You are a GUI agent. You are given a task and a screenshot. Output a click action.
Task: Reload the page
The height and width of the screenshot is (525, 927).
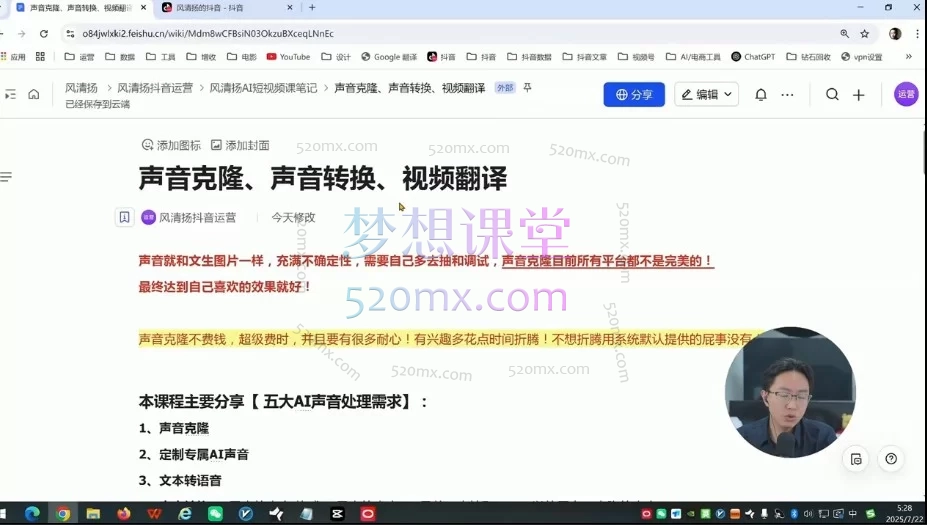coord(44,34)
